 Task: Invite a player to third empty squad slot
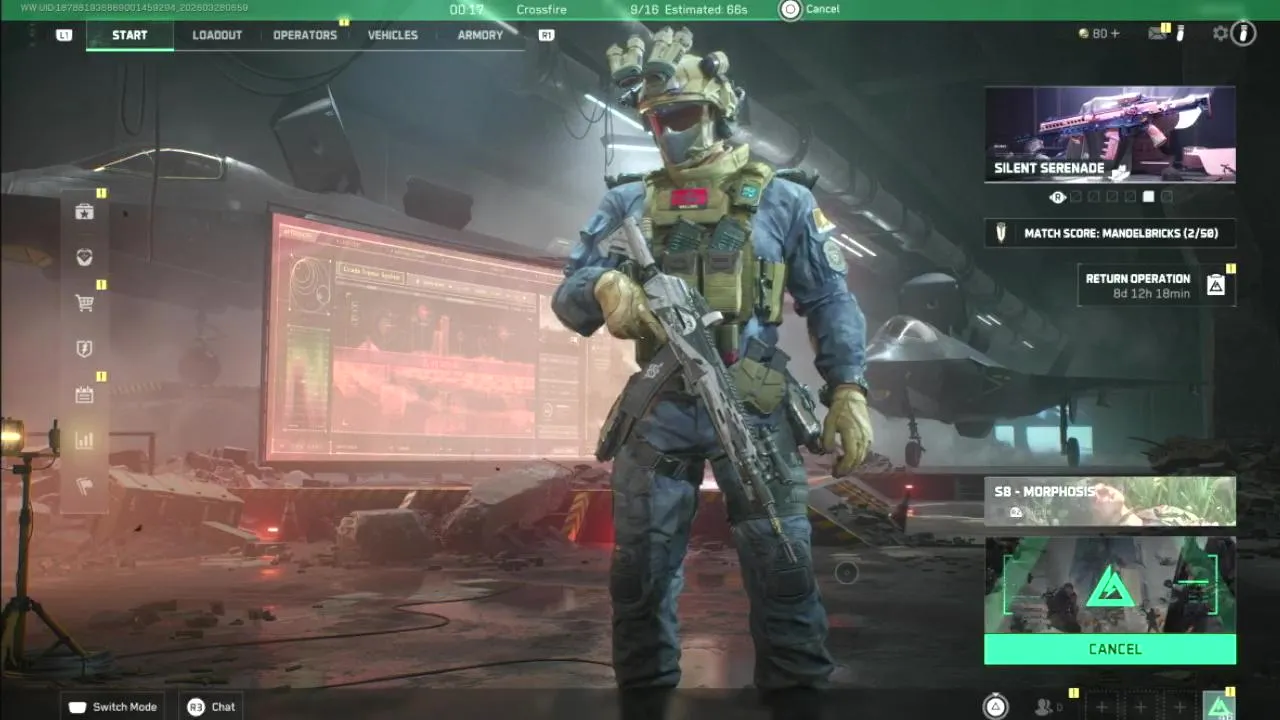coord(1179,707)
